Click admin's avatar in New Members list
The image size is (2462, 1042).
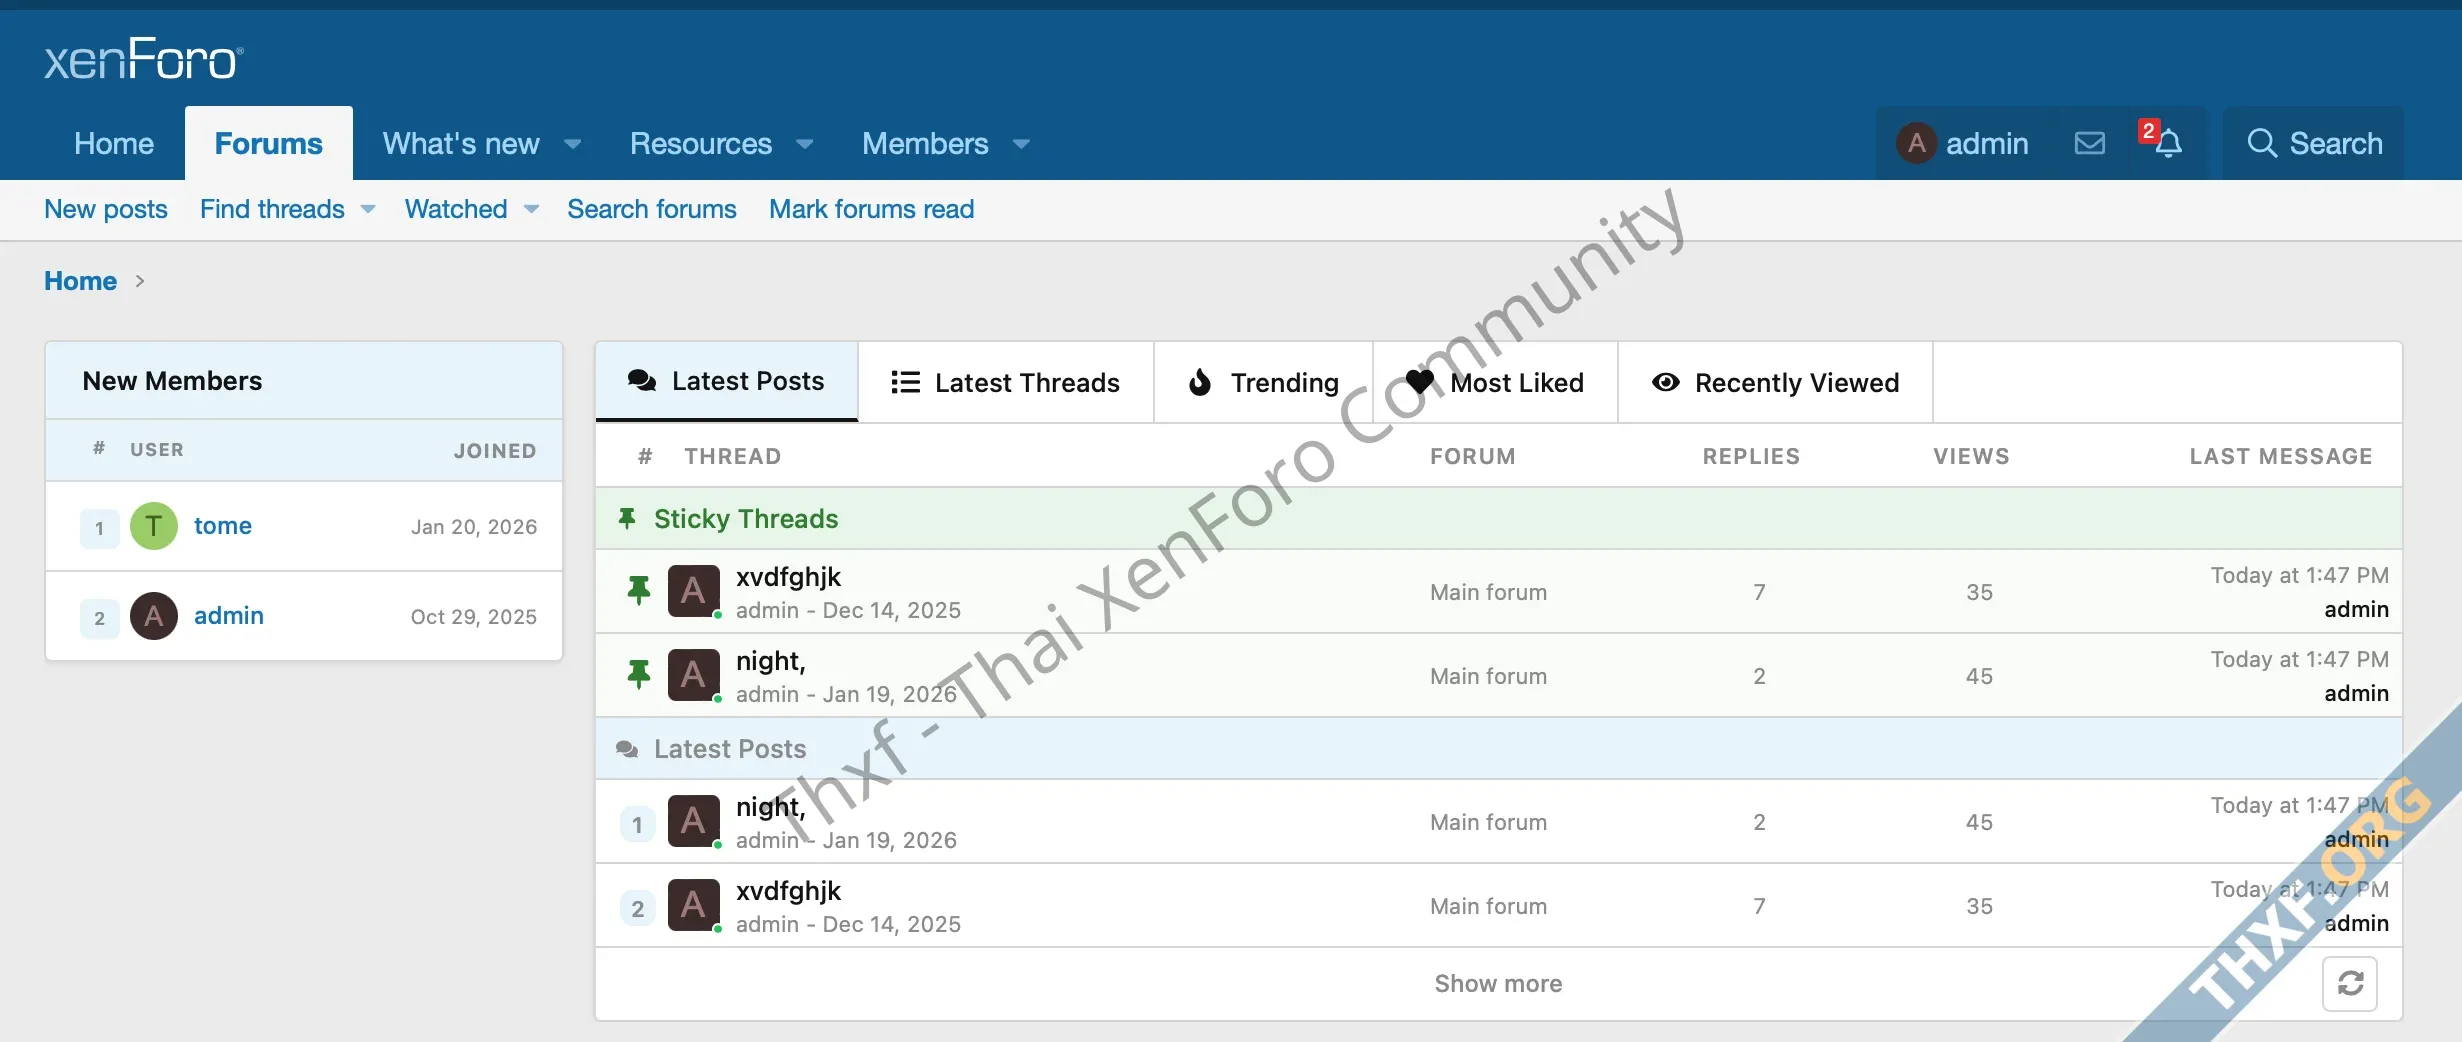click(154, 616)
